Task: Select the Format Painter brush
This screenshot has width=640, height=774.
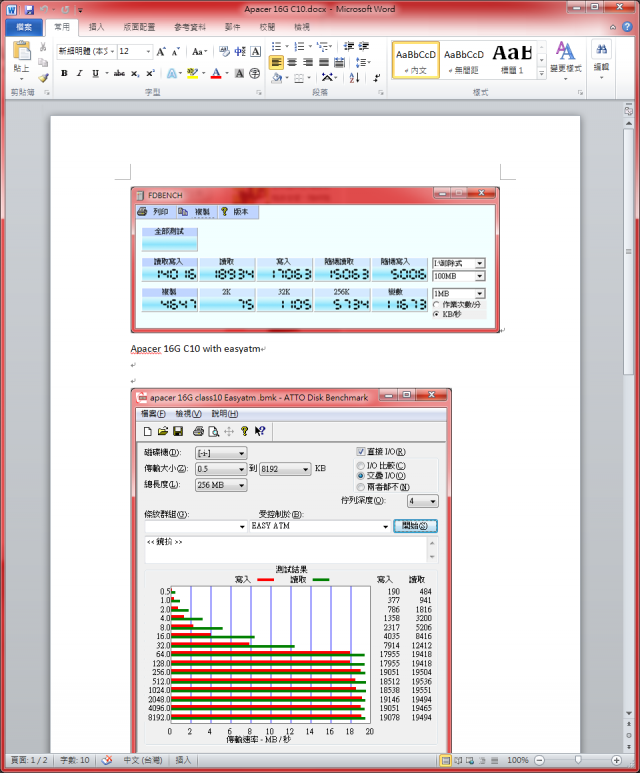Action: click(43, 77)
